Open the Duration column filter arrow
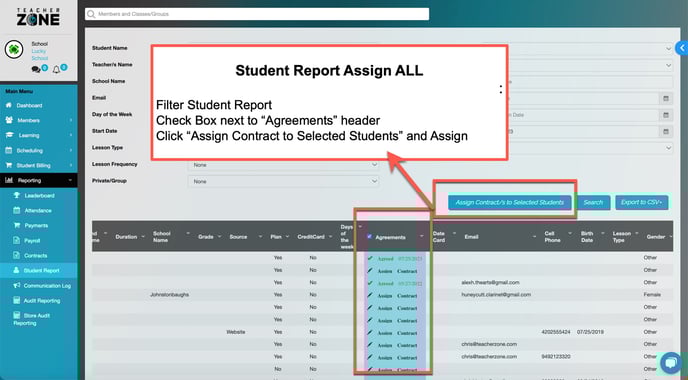This screenshot has height=380, width=688. pos(143,237)
